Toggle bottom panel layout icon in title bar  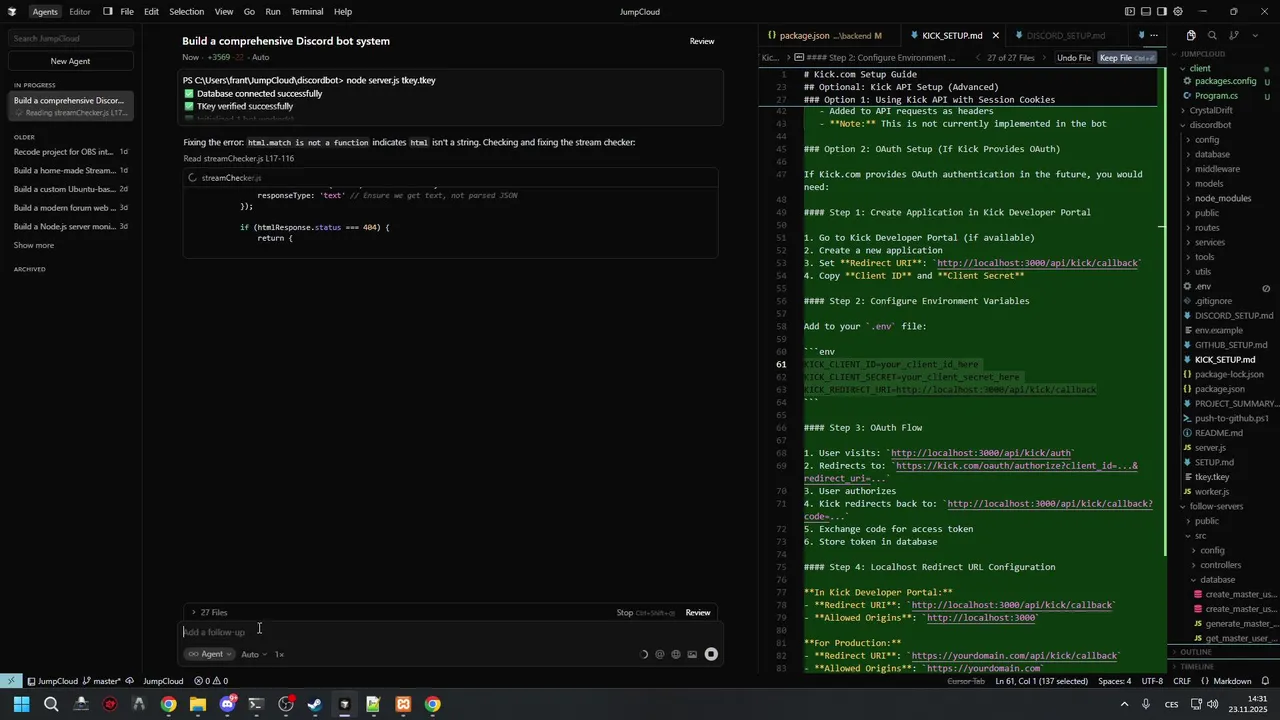(1145, 12)
